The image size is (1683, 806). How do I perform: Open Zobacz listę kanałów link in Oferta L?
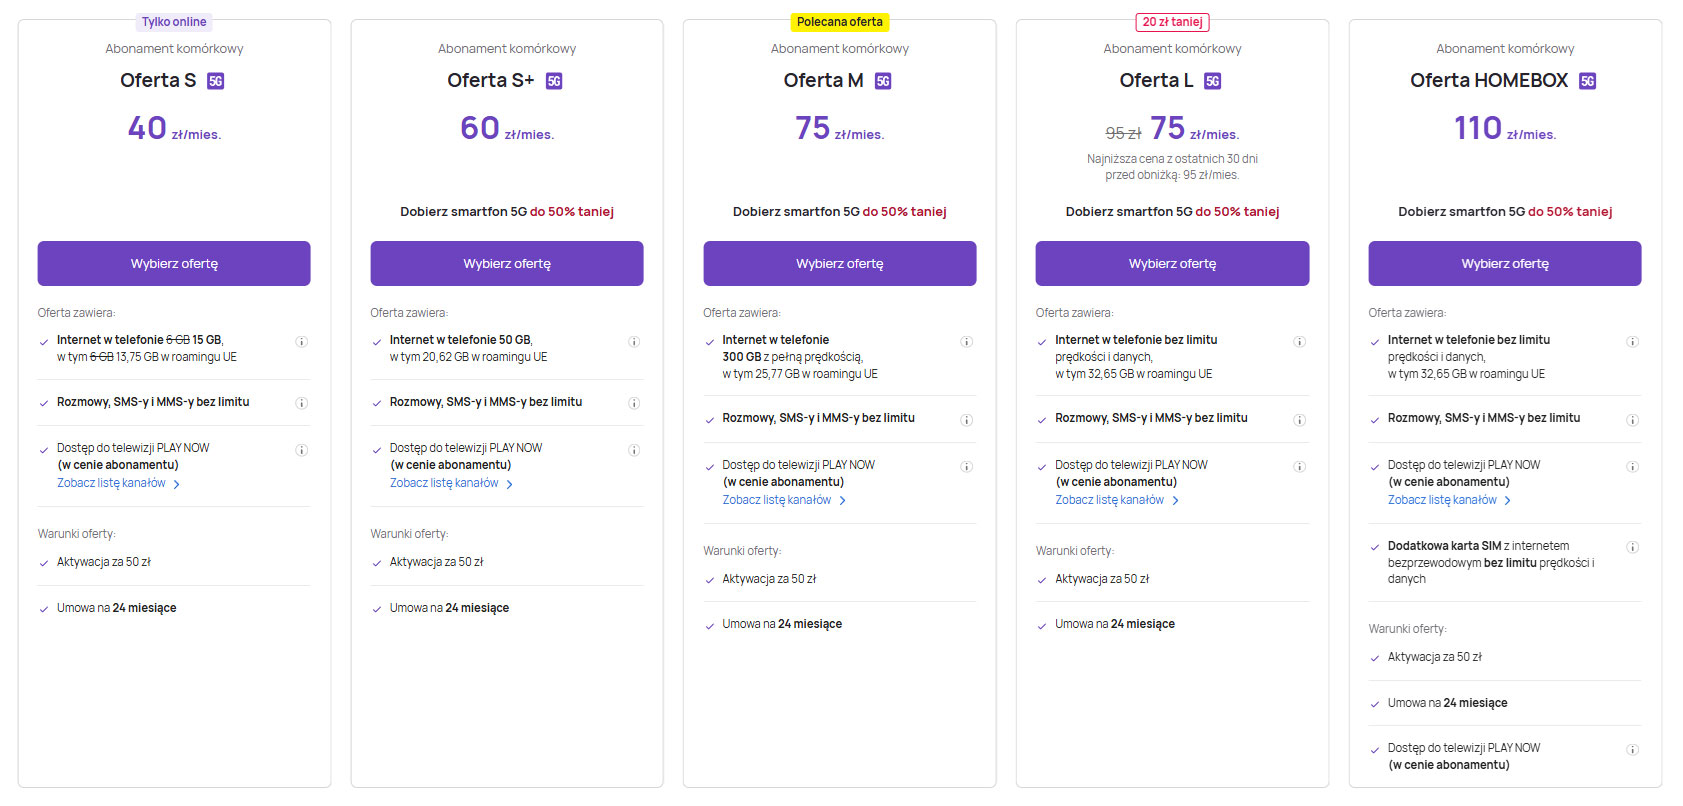1109,500
